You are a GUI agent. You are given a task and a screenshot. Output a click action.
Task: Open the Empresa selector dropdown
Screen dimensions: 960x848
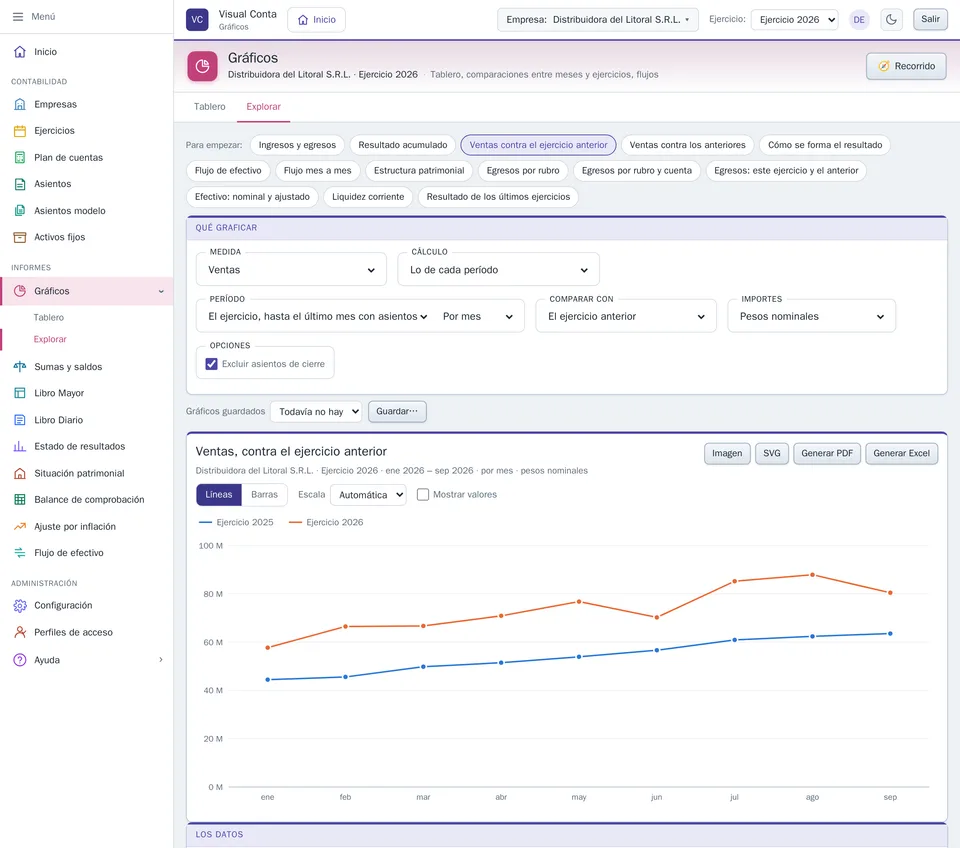point(598,20)
